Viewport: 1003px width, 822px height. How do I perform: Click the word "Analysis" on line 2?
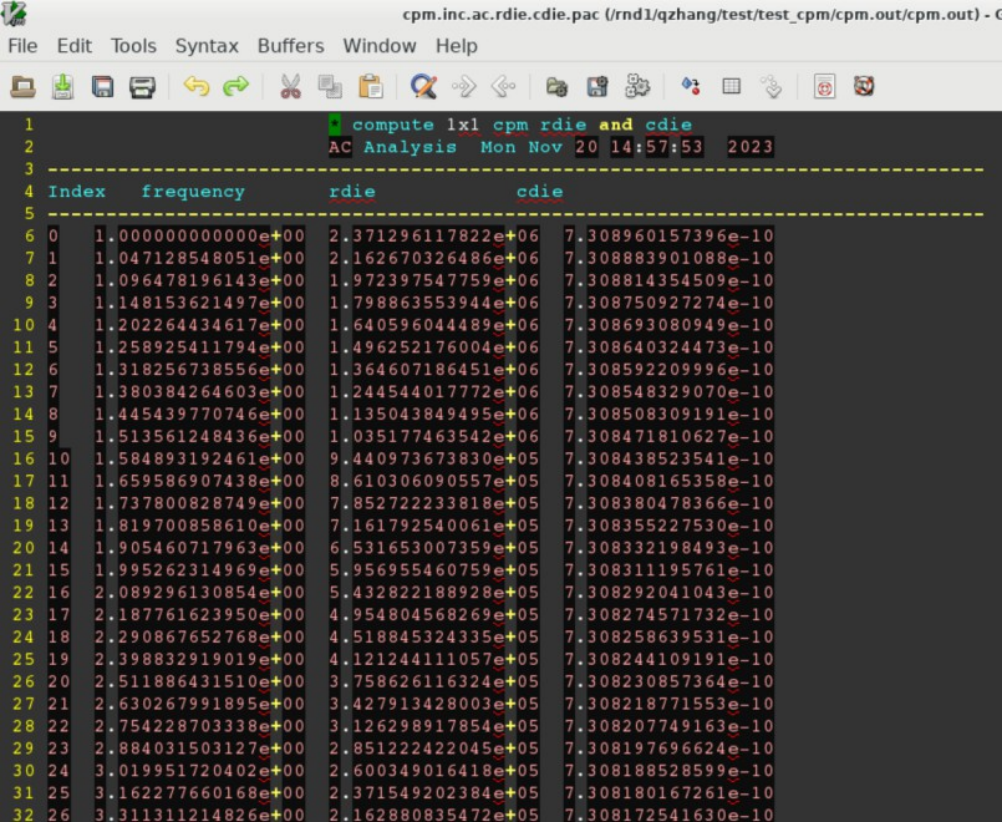click(410, 147)
